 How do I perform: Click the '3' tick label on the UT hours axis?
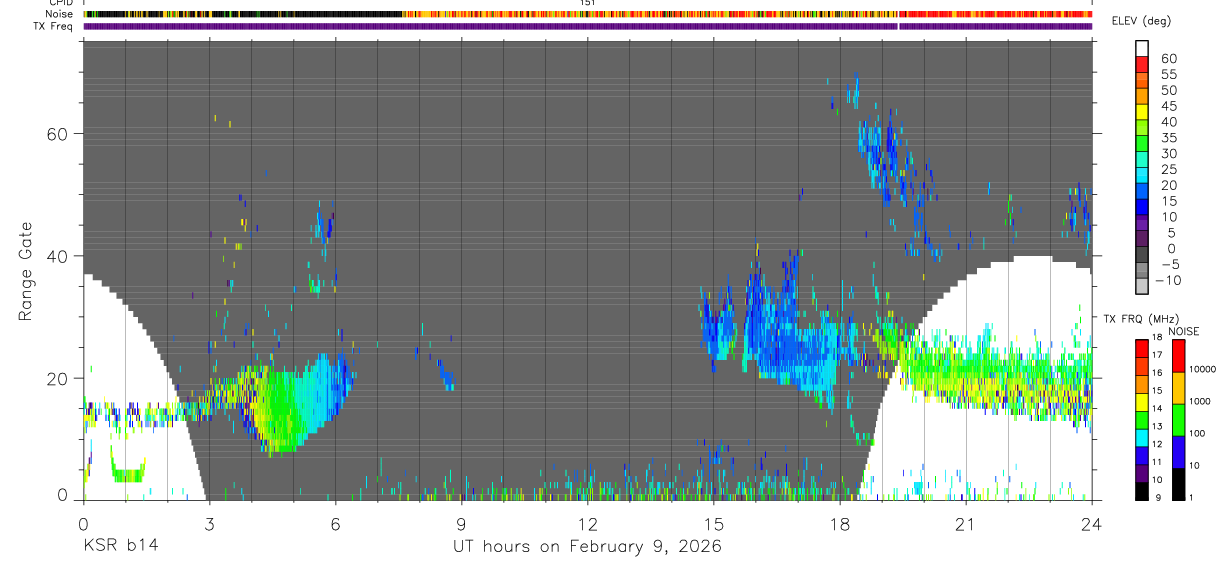209,522
